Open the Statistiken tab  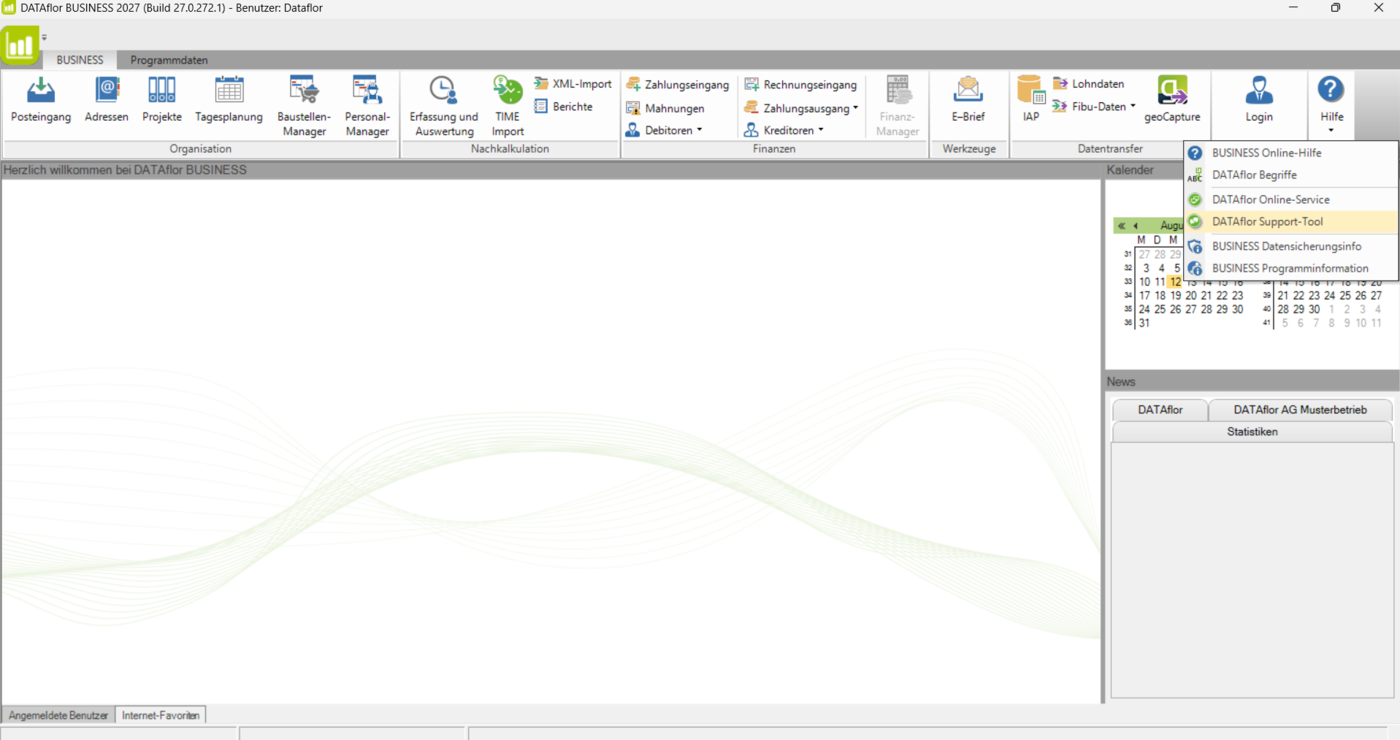tap(1252, 432)
